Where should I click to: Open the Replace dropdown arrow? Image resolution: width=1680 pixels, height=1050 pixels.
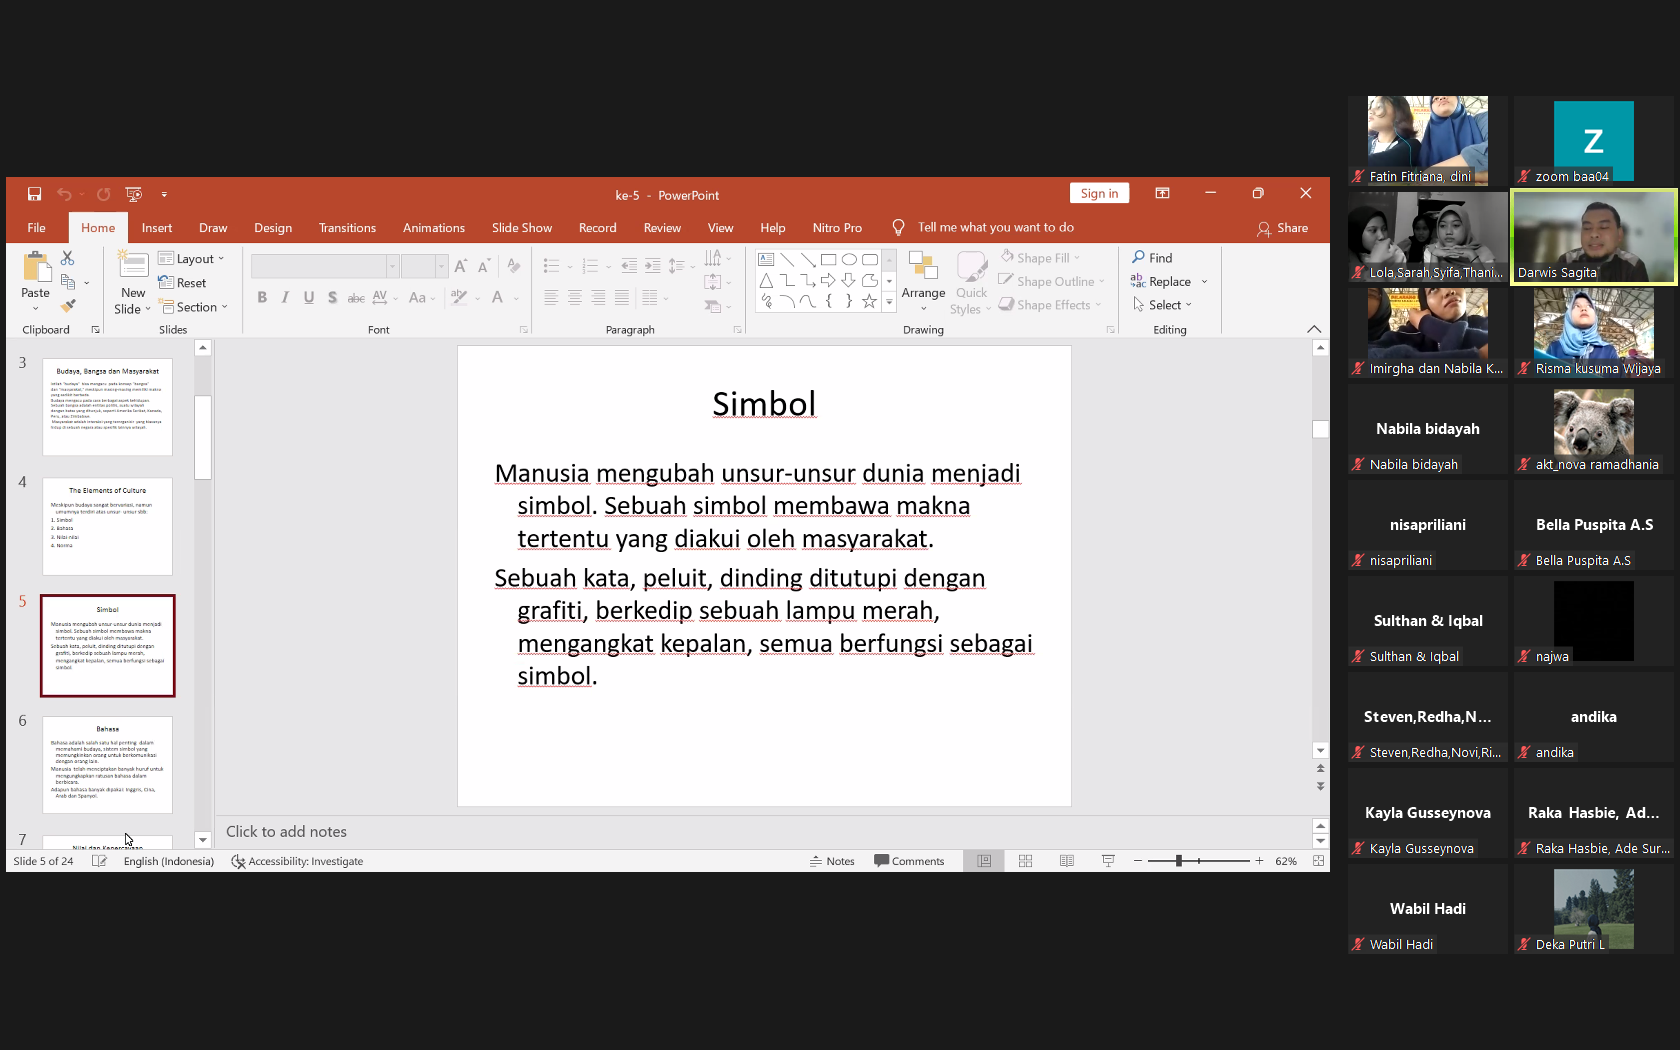pyautogui.click(x=1204, y=282)
